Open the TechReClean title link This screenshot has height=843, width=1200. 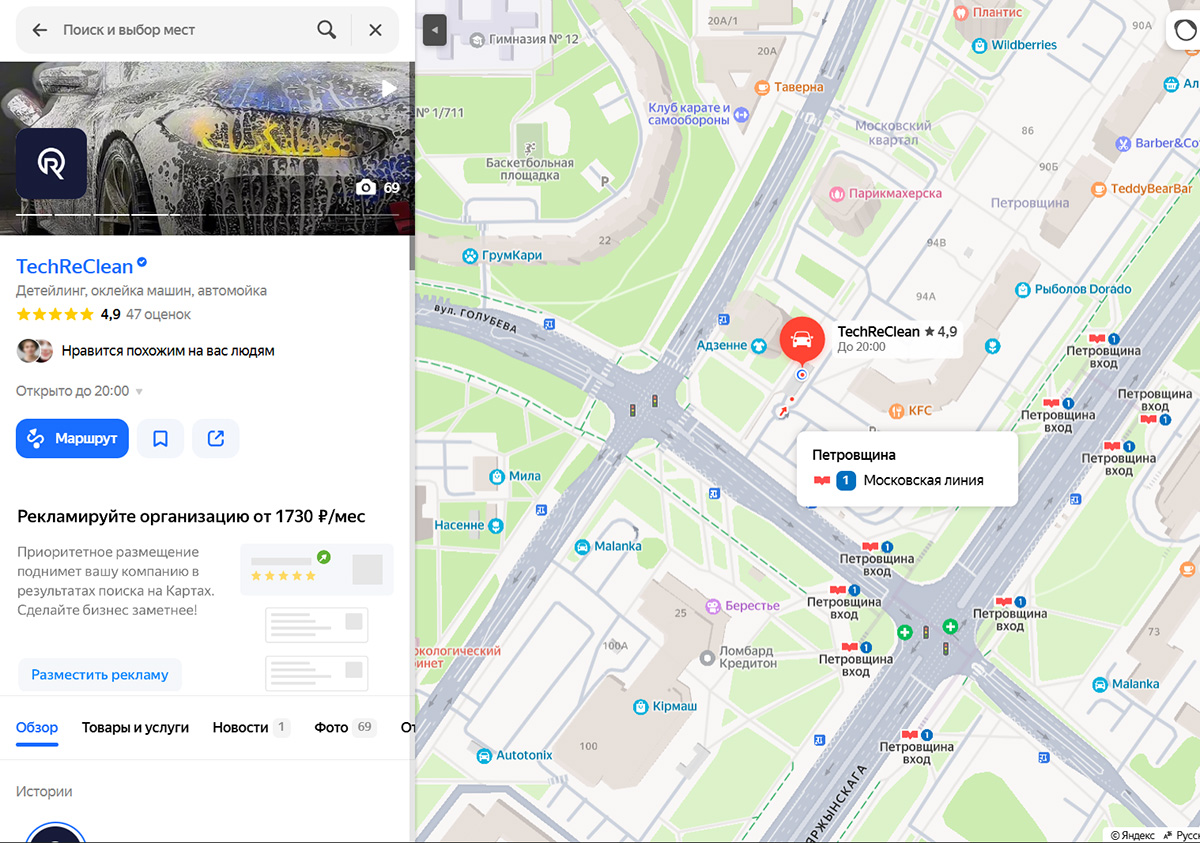coord(75,267)
